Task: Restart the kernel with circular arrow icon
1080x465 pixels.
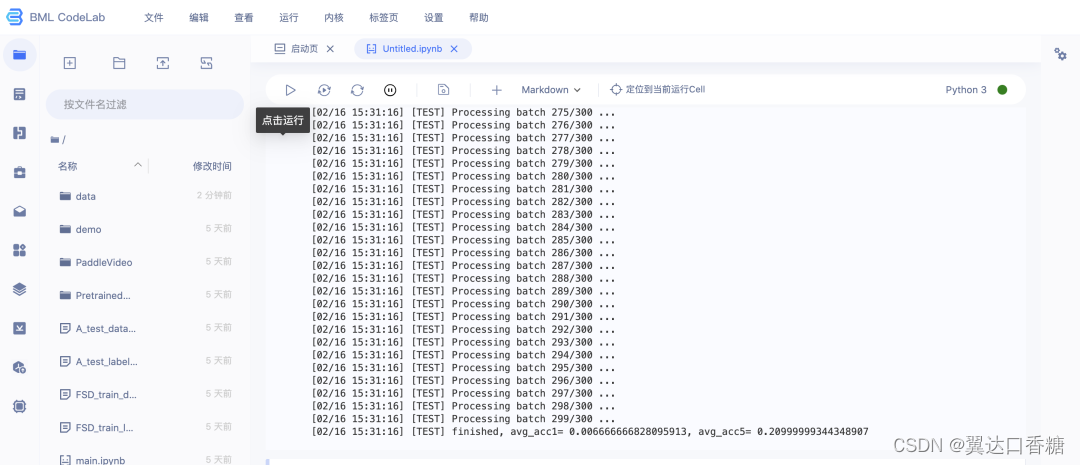Action: pos(357,90)
